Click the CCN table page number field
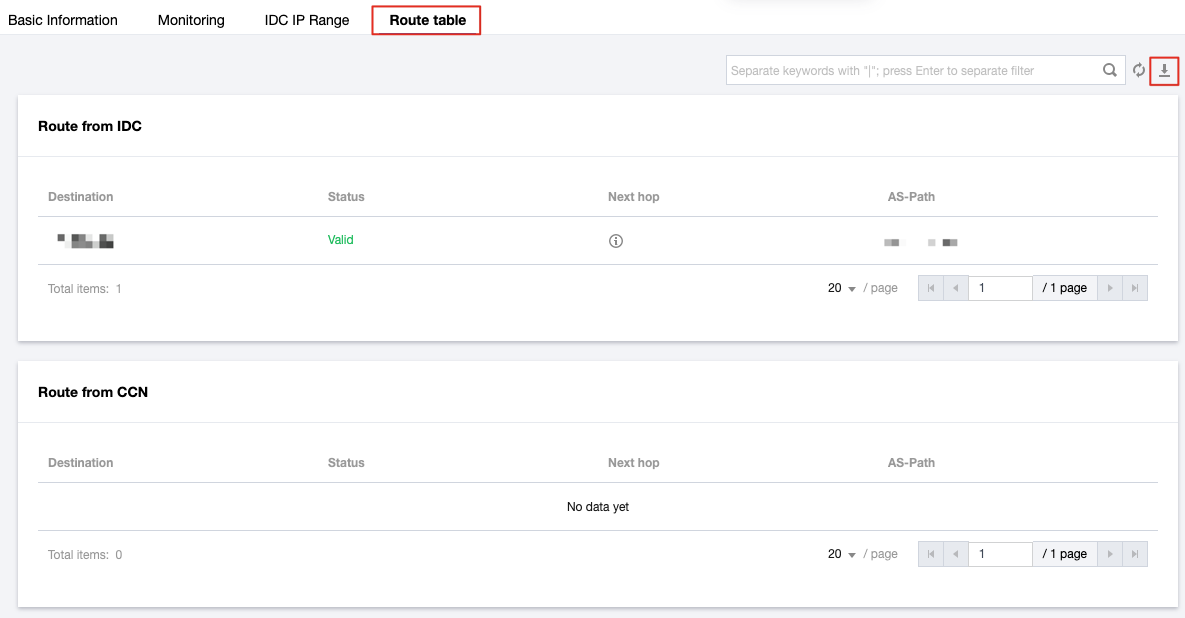 point(1000,554)
